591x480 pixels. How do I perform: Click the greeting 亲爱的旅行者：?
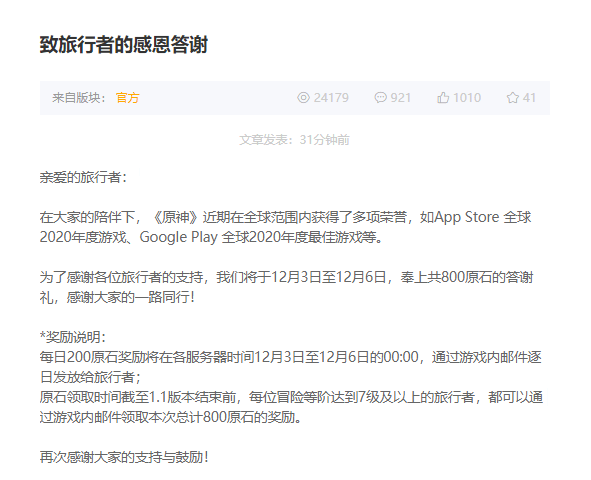tap(84, 177)
